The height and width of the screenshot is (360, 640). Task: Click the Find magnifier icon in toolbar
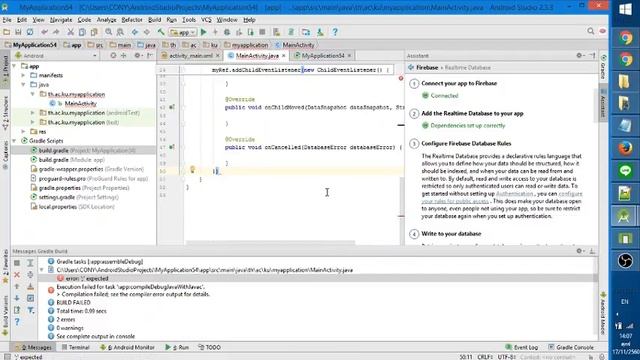pos(109,32)
